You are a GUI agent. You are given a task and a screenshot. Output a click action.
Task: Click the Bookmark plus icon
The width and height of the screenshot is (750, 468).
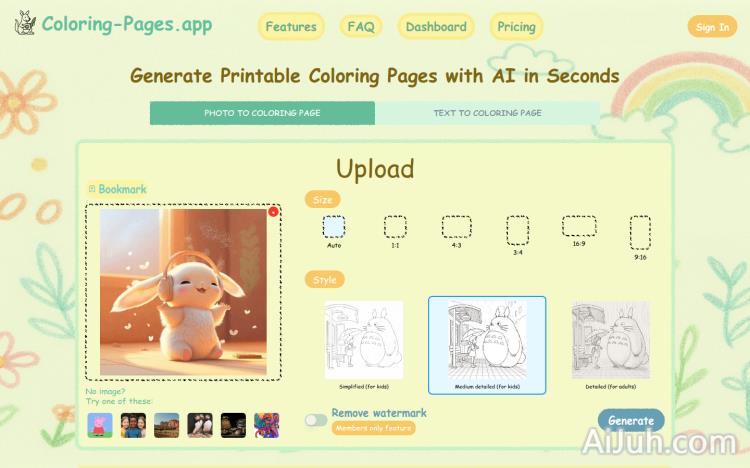point(92,189)
